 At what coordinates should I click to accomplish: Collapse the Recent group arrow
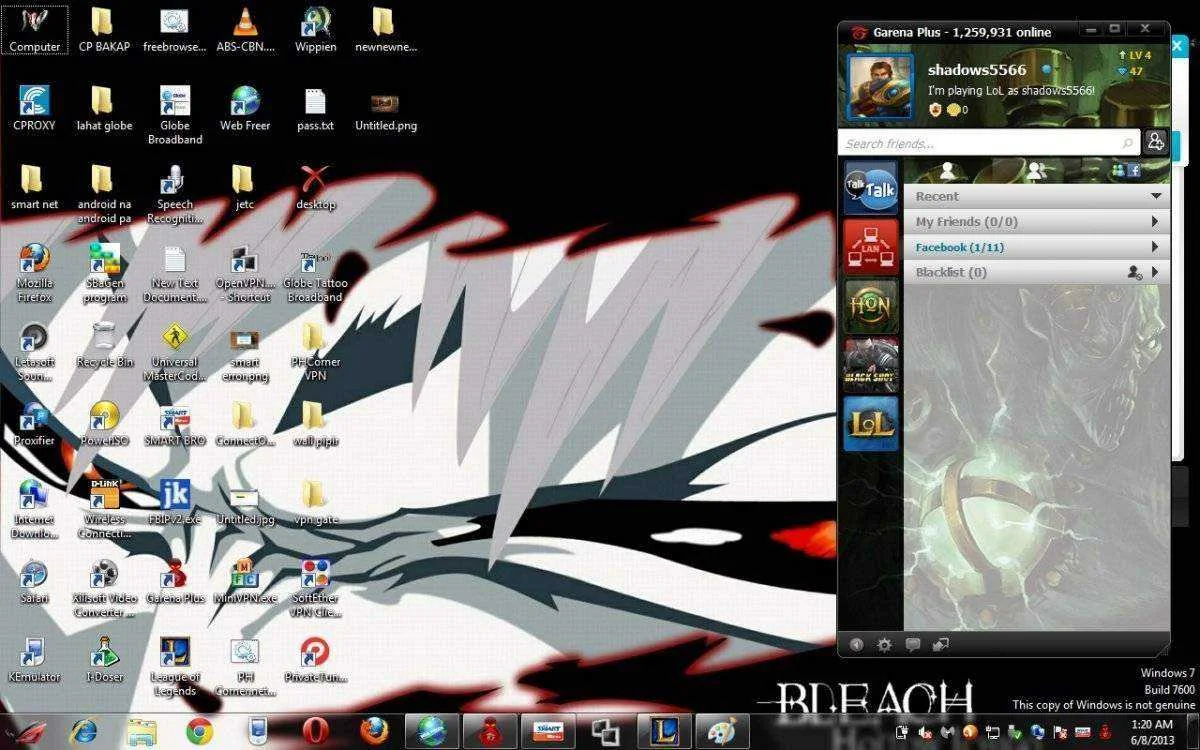point(1156,197)
